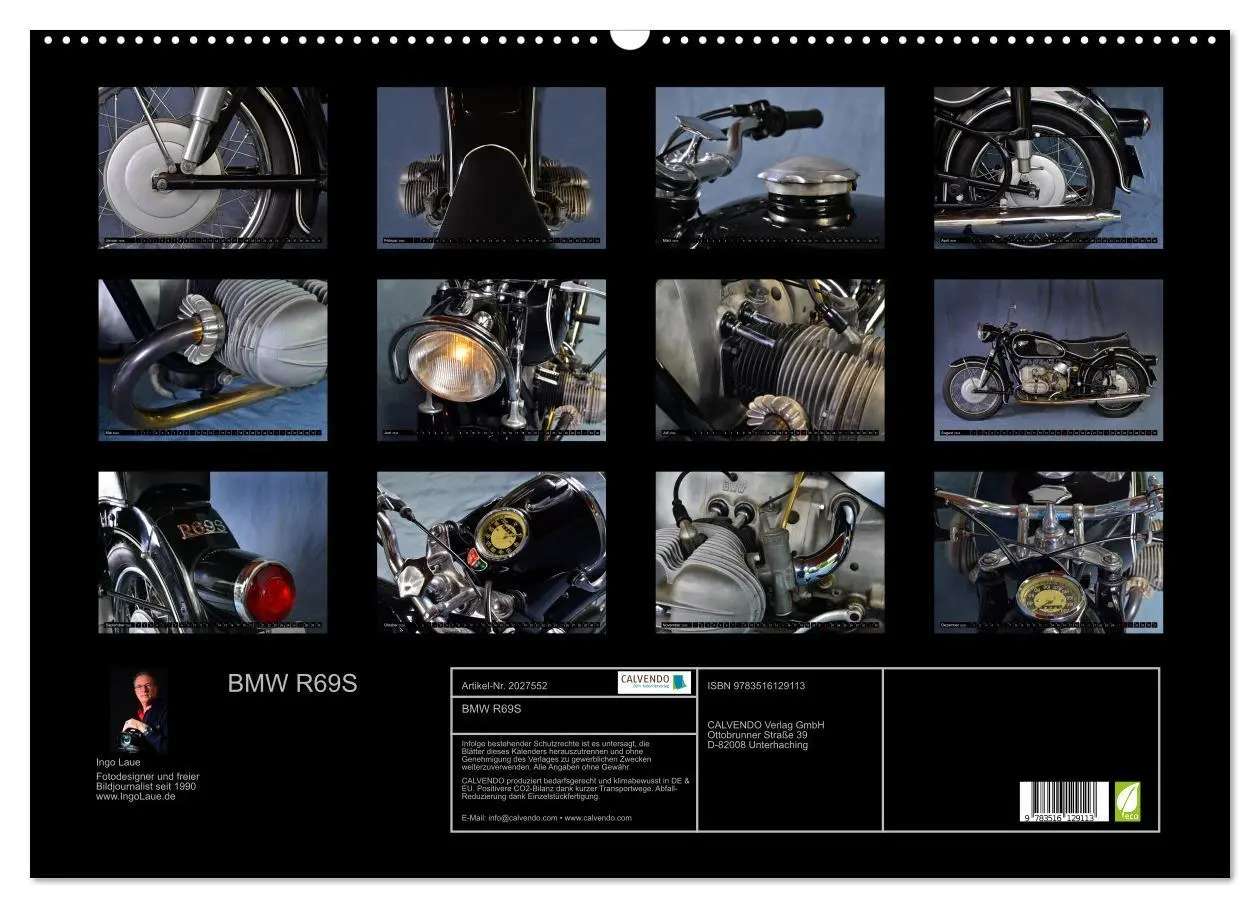Open the www.IngoLaue.de website link
Image resolution: width=1260 pixels, height=908 pixels.
point(136,796)
